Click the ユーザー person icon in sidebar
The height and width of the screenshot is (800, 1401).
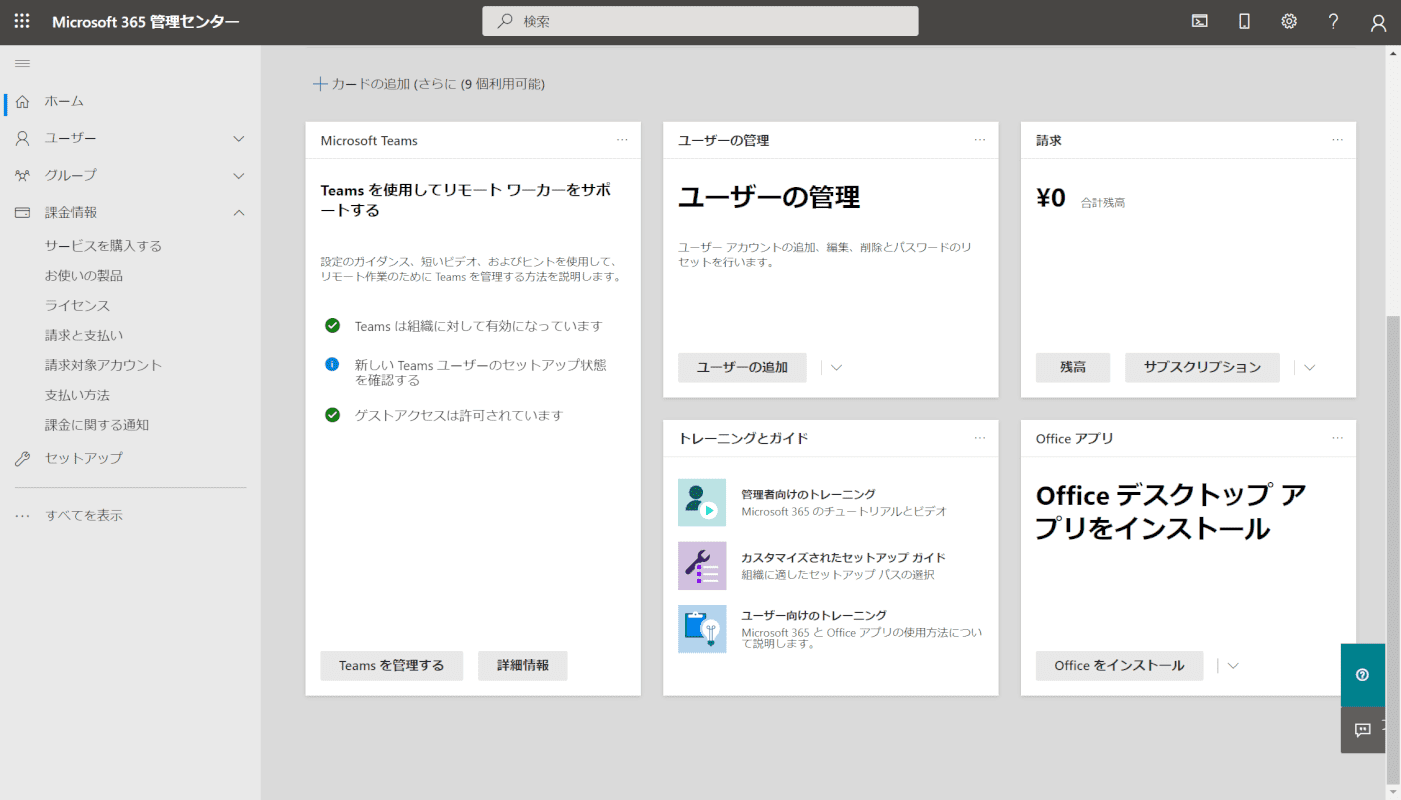tap(23, 138)
